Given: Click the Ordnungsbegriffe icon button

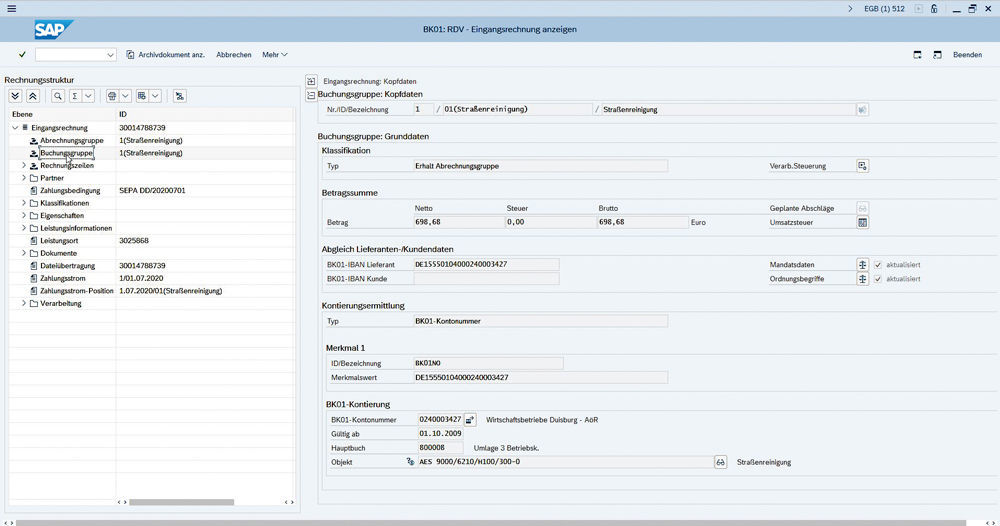Looking at the screenshot, I should coord(863,279).
